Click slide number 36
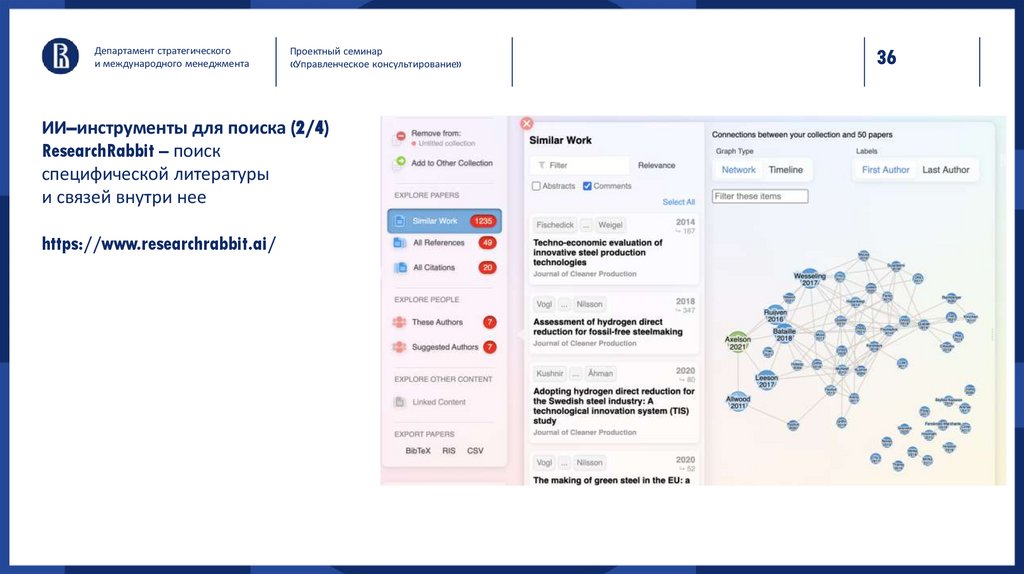 pyautogui.click(x=886, y=57)
